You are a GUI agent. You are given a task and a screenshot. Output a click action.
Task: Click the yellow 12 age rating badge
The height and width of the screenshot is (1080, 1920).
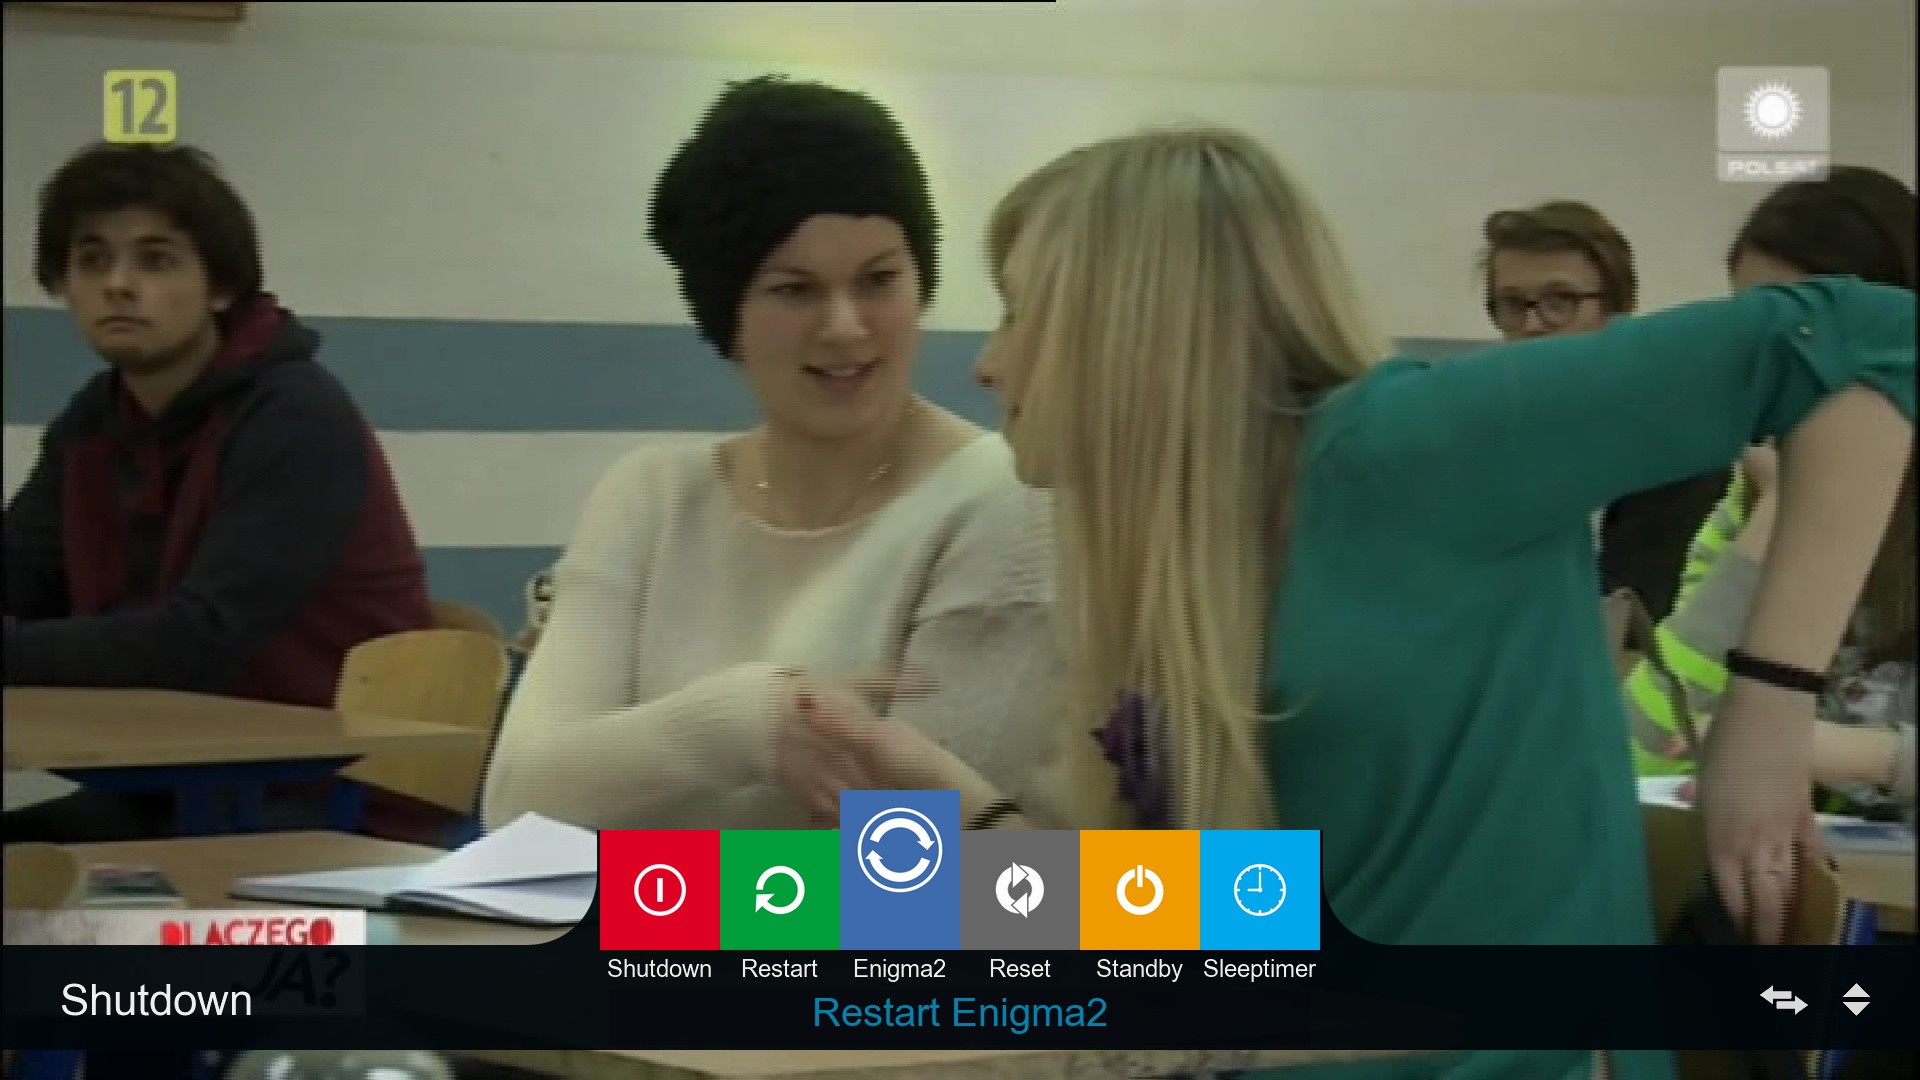140,106
